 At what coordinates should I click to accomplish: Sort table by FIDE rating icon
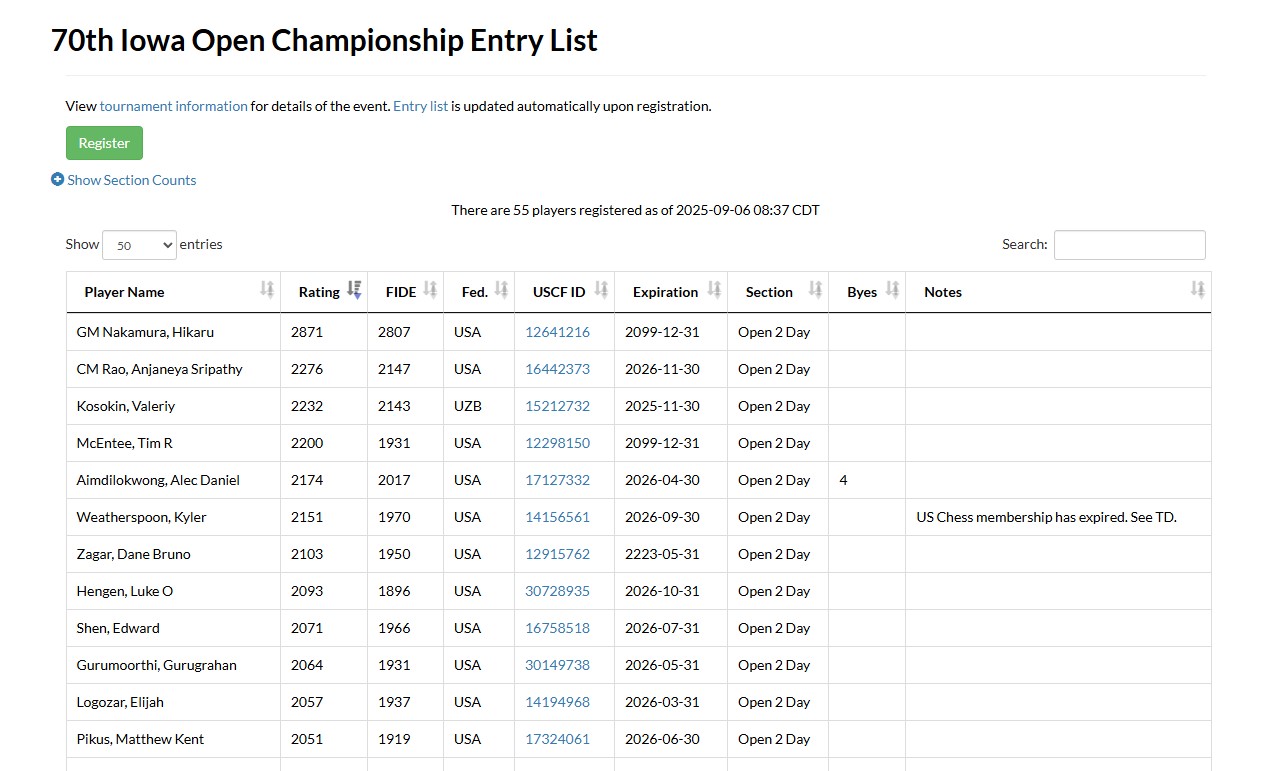430,290
